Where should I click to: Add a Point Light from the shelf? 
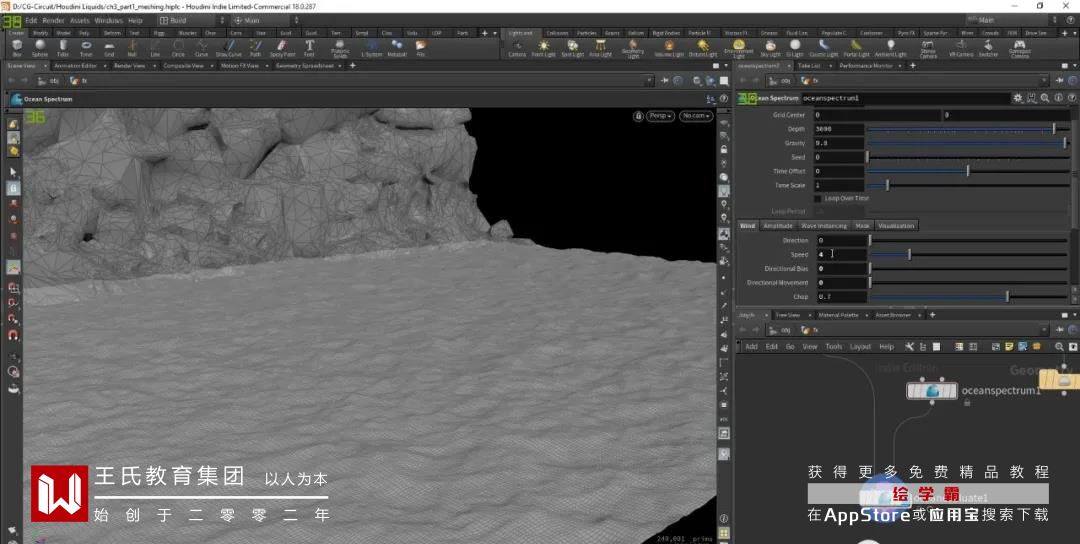point(543,46)
